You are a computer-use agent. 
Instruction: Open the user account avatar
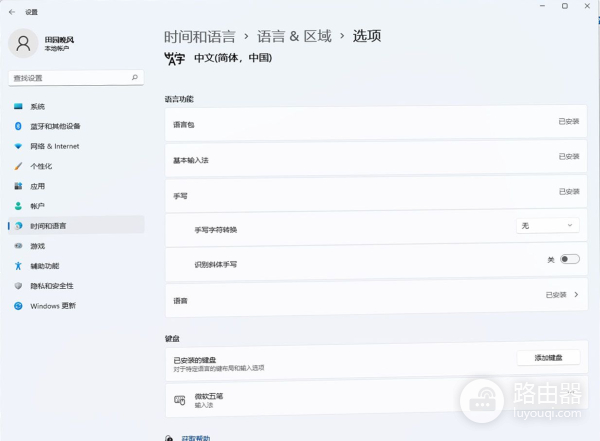pos(23,43)
